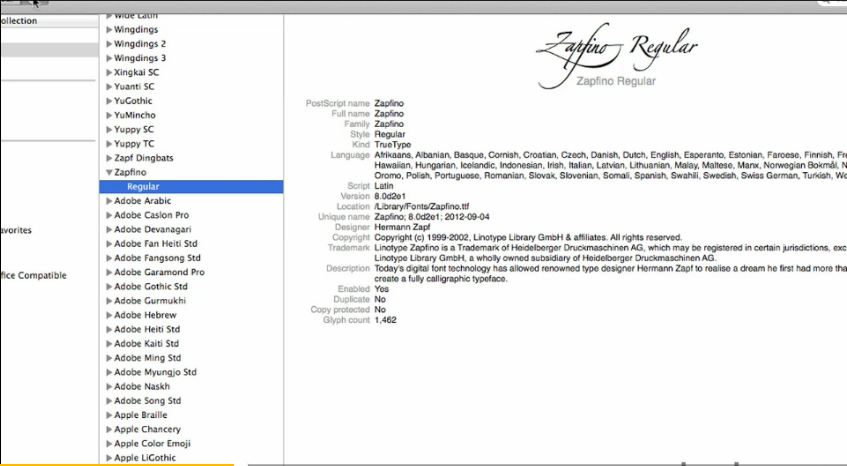847x466 pixels.
Task: Select the Adobe Gurmukhi font family
Action: tap(150, 301)
